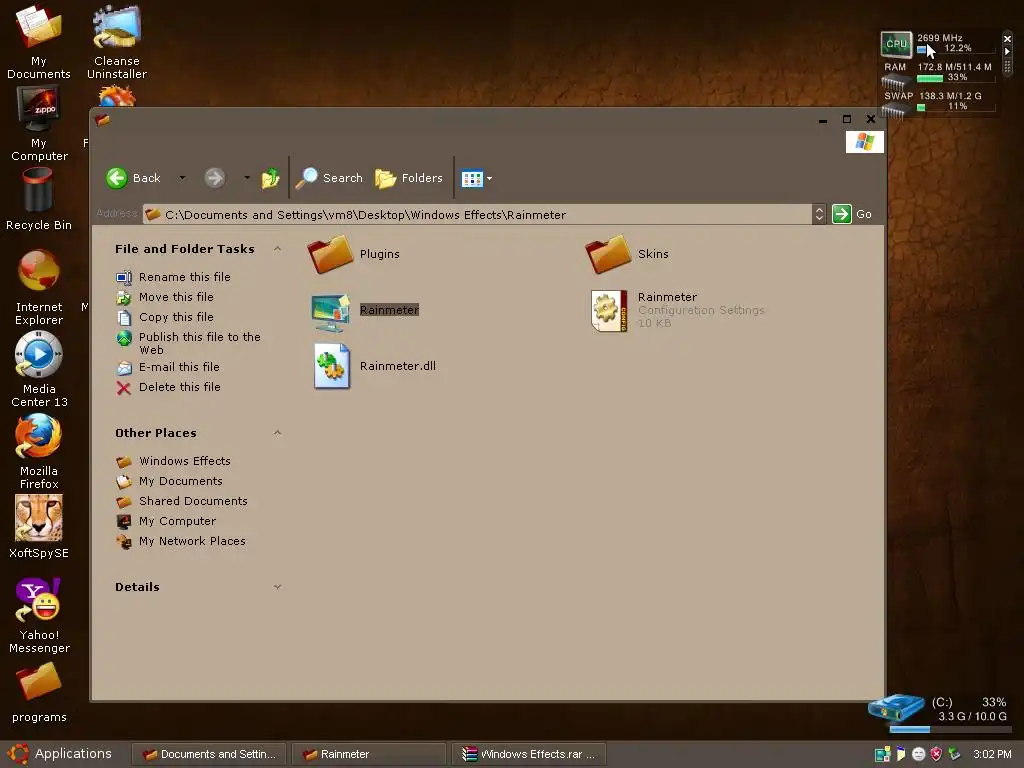1024x768 pixels.
Task: Go to My Computer in Other Places
Action: coord(178,521)
